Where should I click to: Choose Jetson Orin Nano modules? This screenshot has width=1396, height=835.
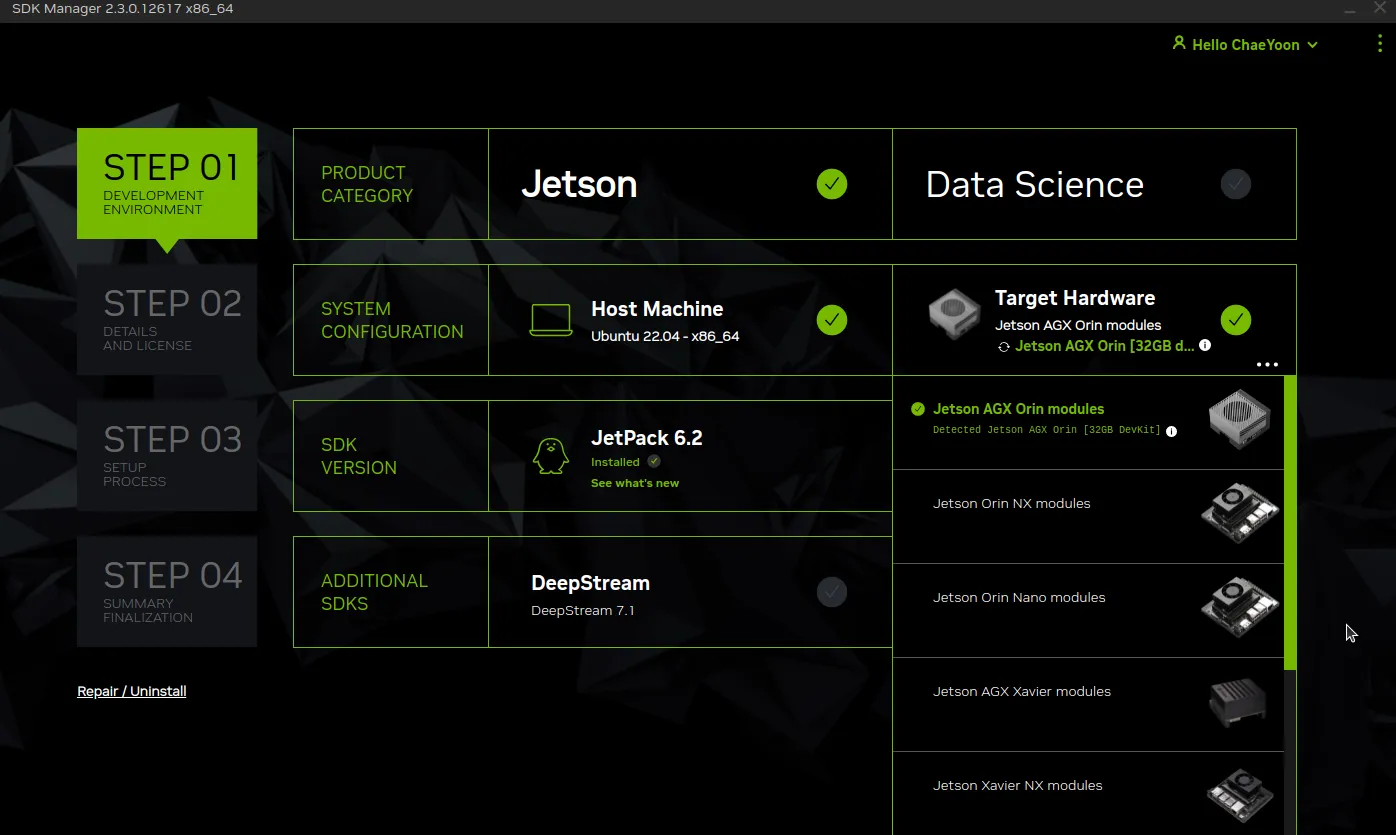[x=1088, y=610]
